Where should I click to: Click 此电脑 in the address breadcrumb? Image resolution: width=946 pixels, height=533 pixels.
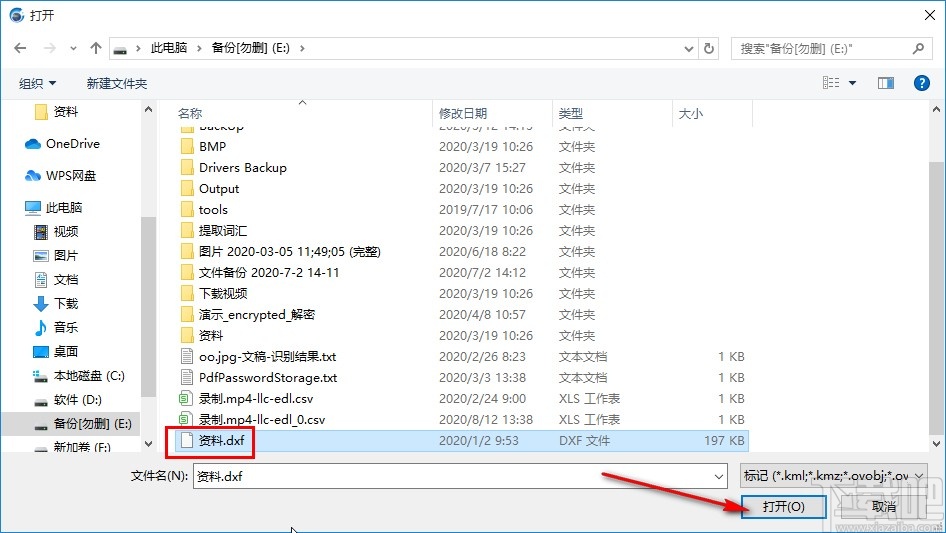[169, 48]
